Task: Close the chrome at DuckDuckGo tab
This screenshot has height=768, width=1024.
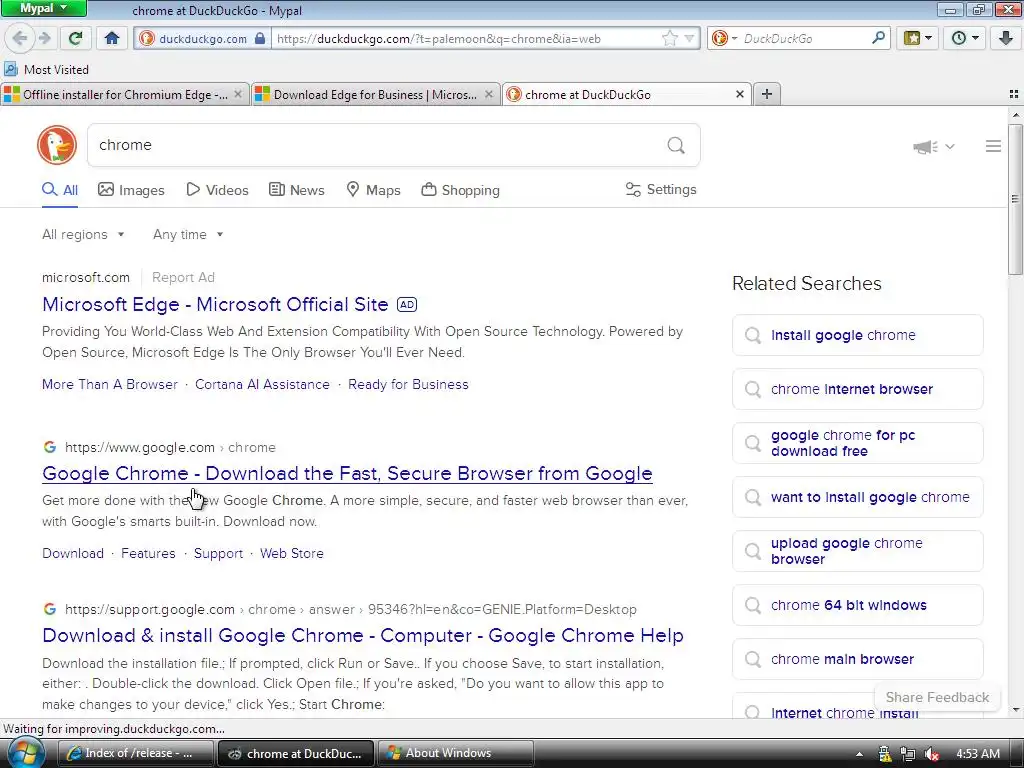Action: (739, 94)
